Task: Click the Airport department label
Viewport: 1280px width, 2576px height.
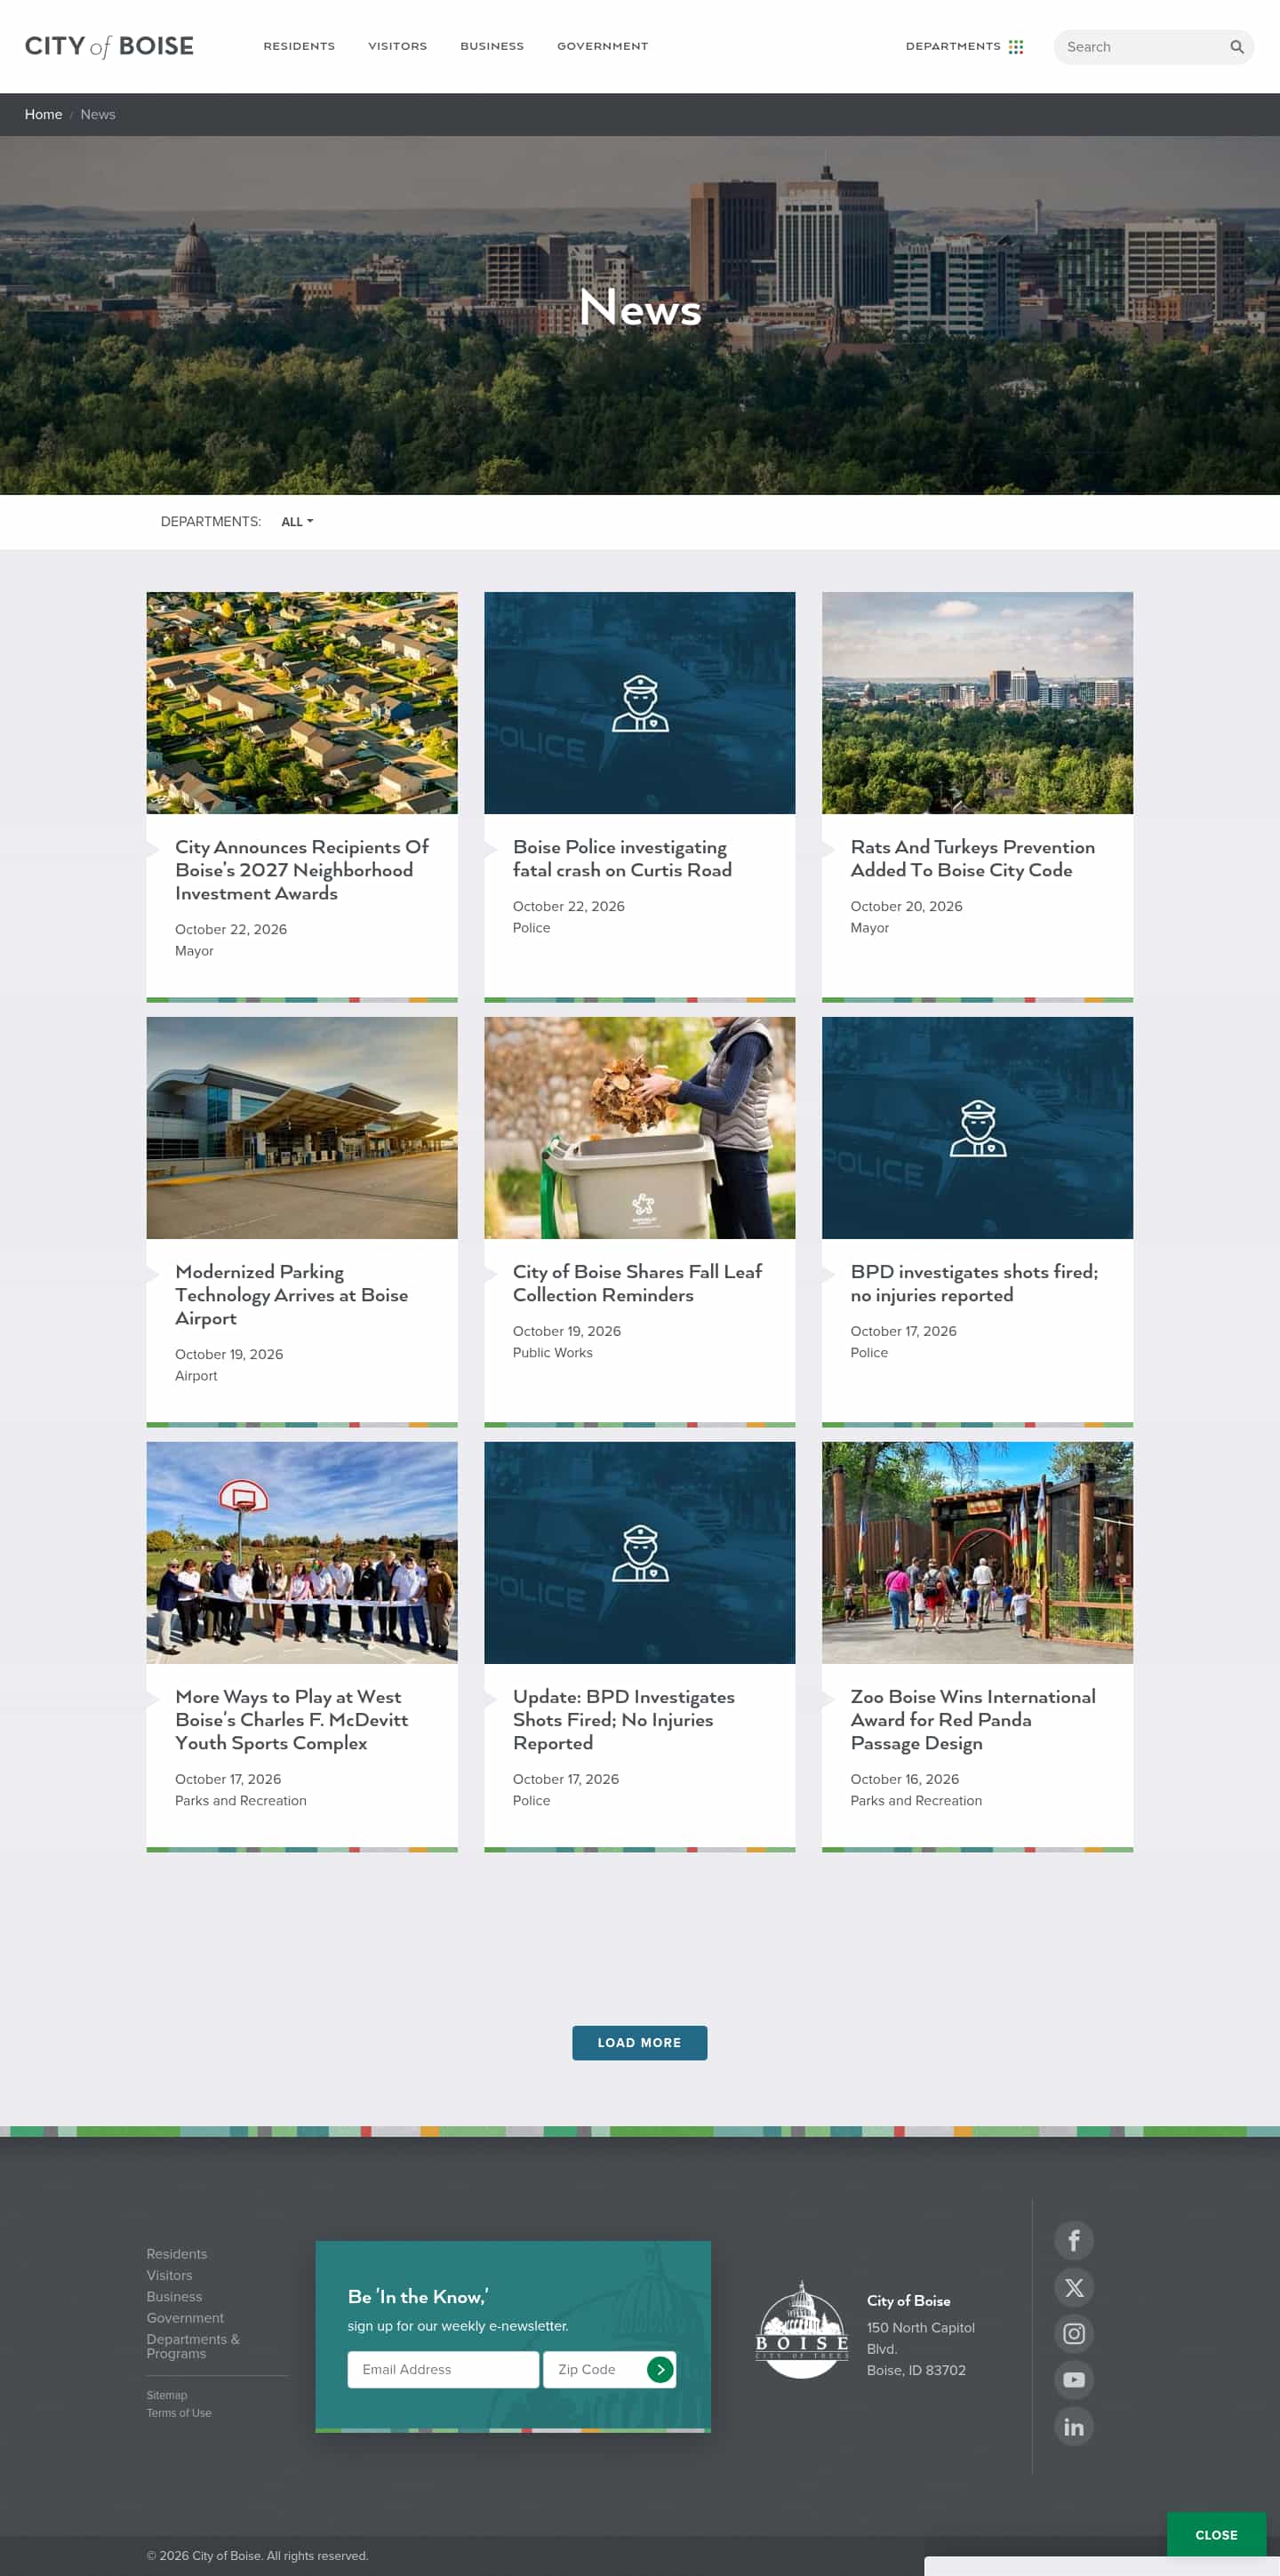Action: [x=196, y=1376]
